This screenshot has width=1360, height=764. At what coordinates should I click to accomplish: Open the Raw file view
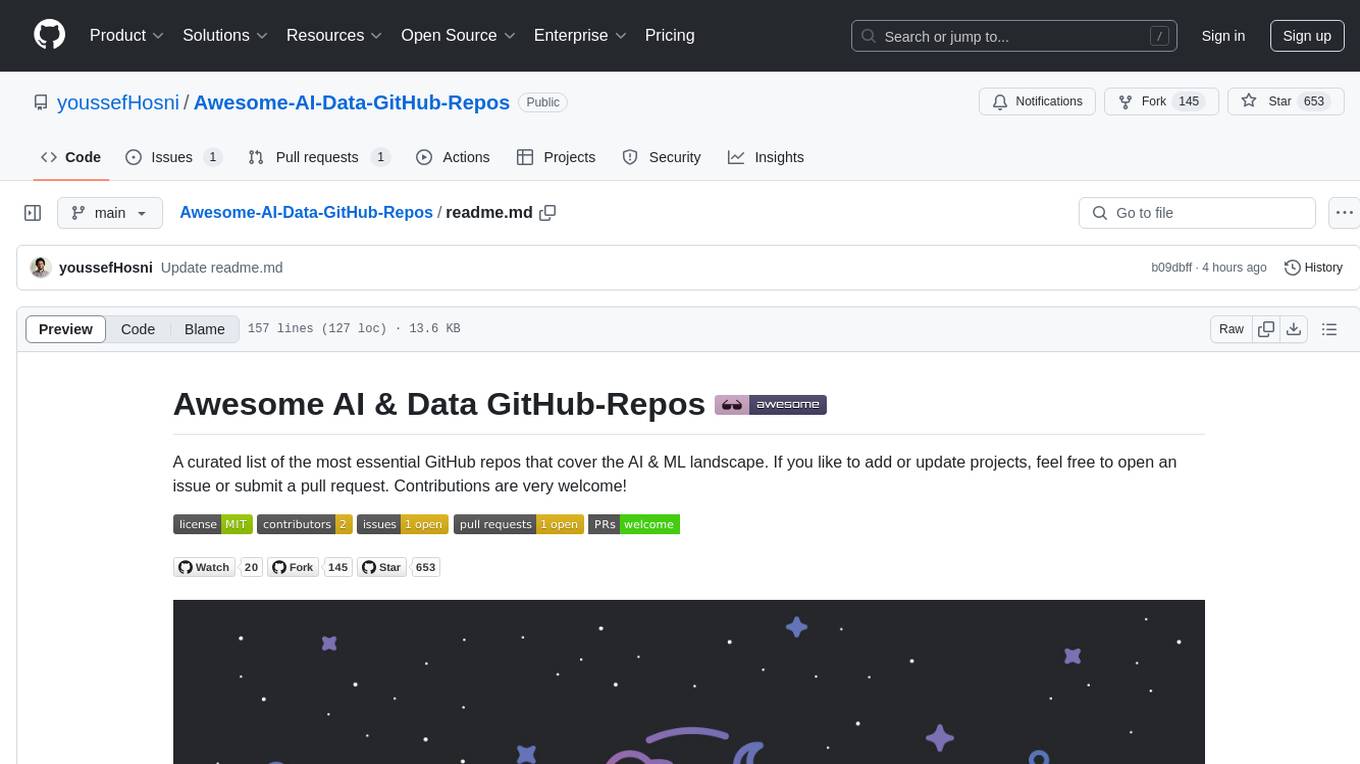tap(1231, 329)
